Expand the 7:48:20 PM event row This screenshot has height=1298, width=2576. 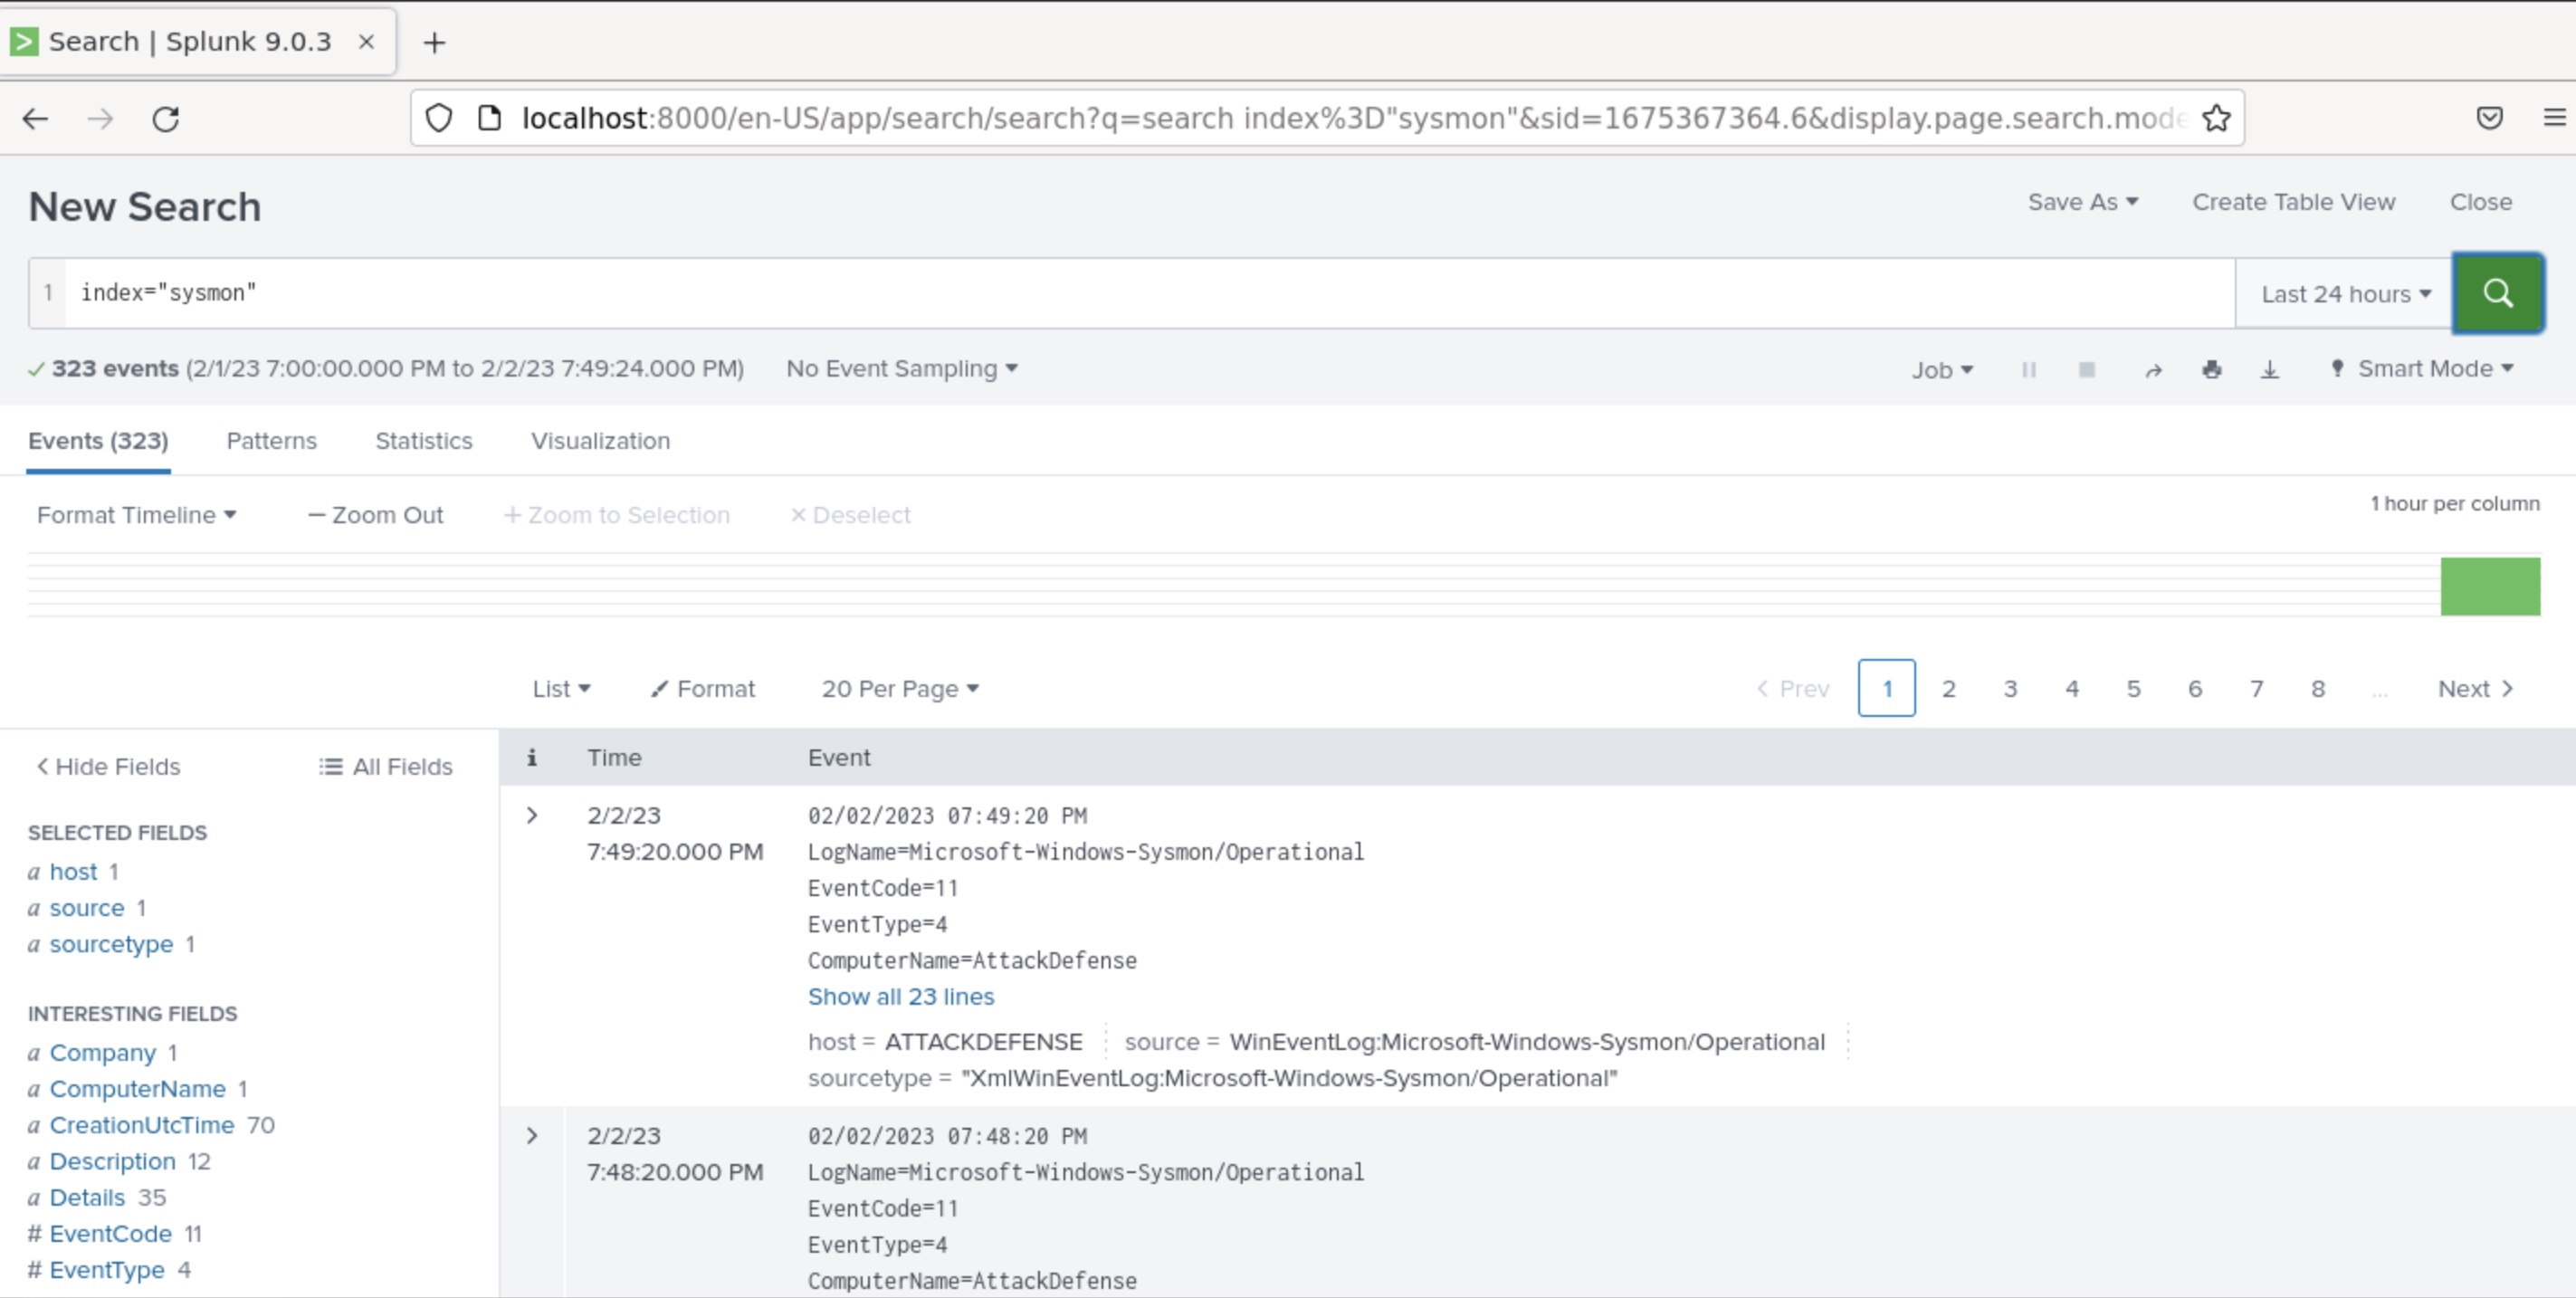pos(532,1136)
